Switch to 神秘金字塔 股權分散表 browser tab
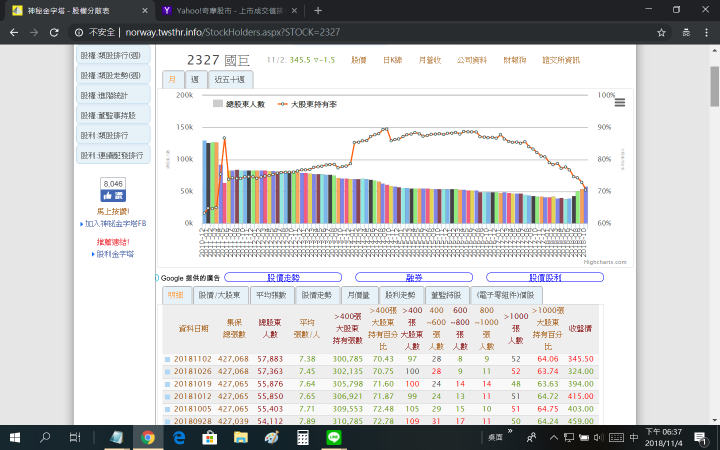This screenshot has height=450, width=720. (78, 10)
